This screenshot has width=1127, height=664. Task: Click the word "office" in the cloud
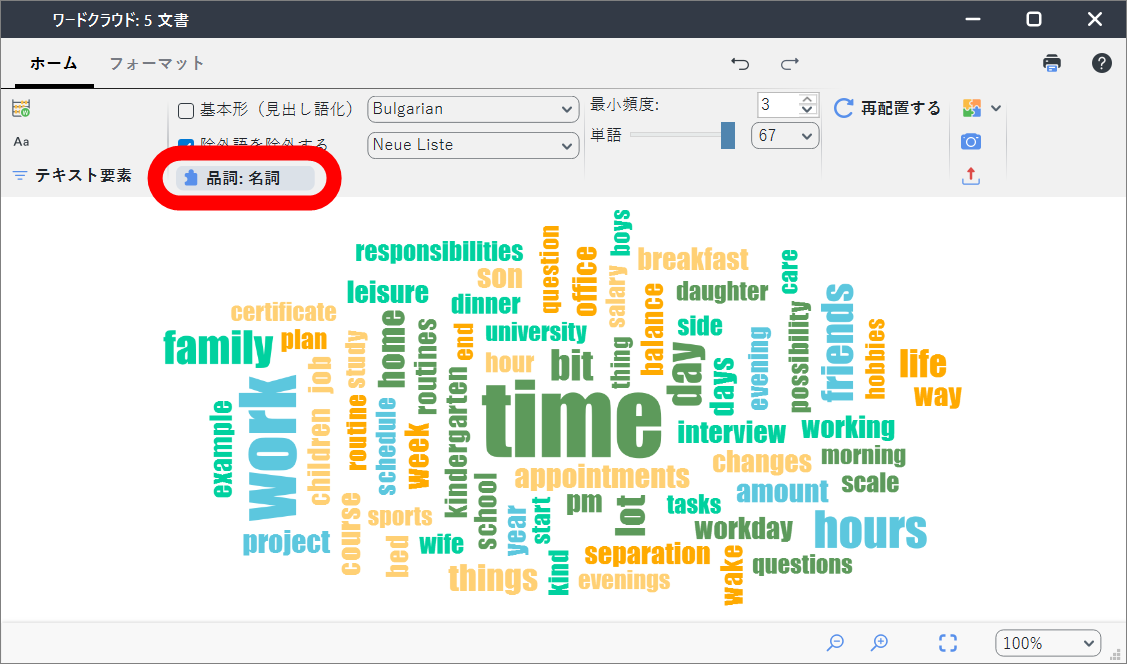(x=586, y=281)
